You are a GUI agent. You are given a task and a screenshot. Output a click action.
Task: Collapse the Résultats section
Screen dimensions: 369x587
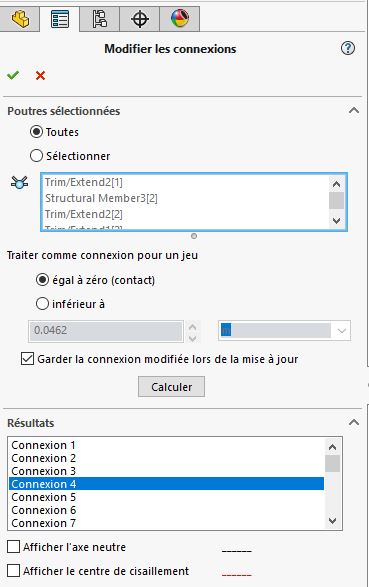(354, 422)
